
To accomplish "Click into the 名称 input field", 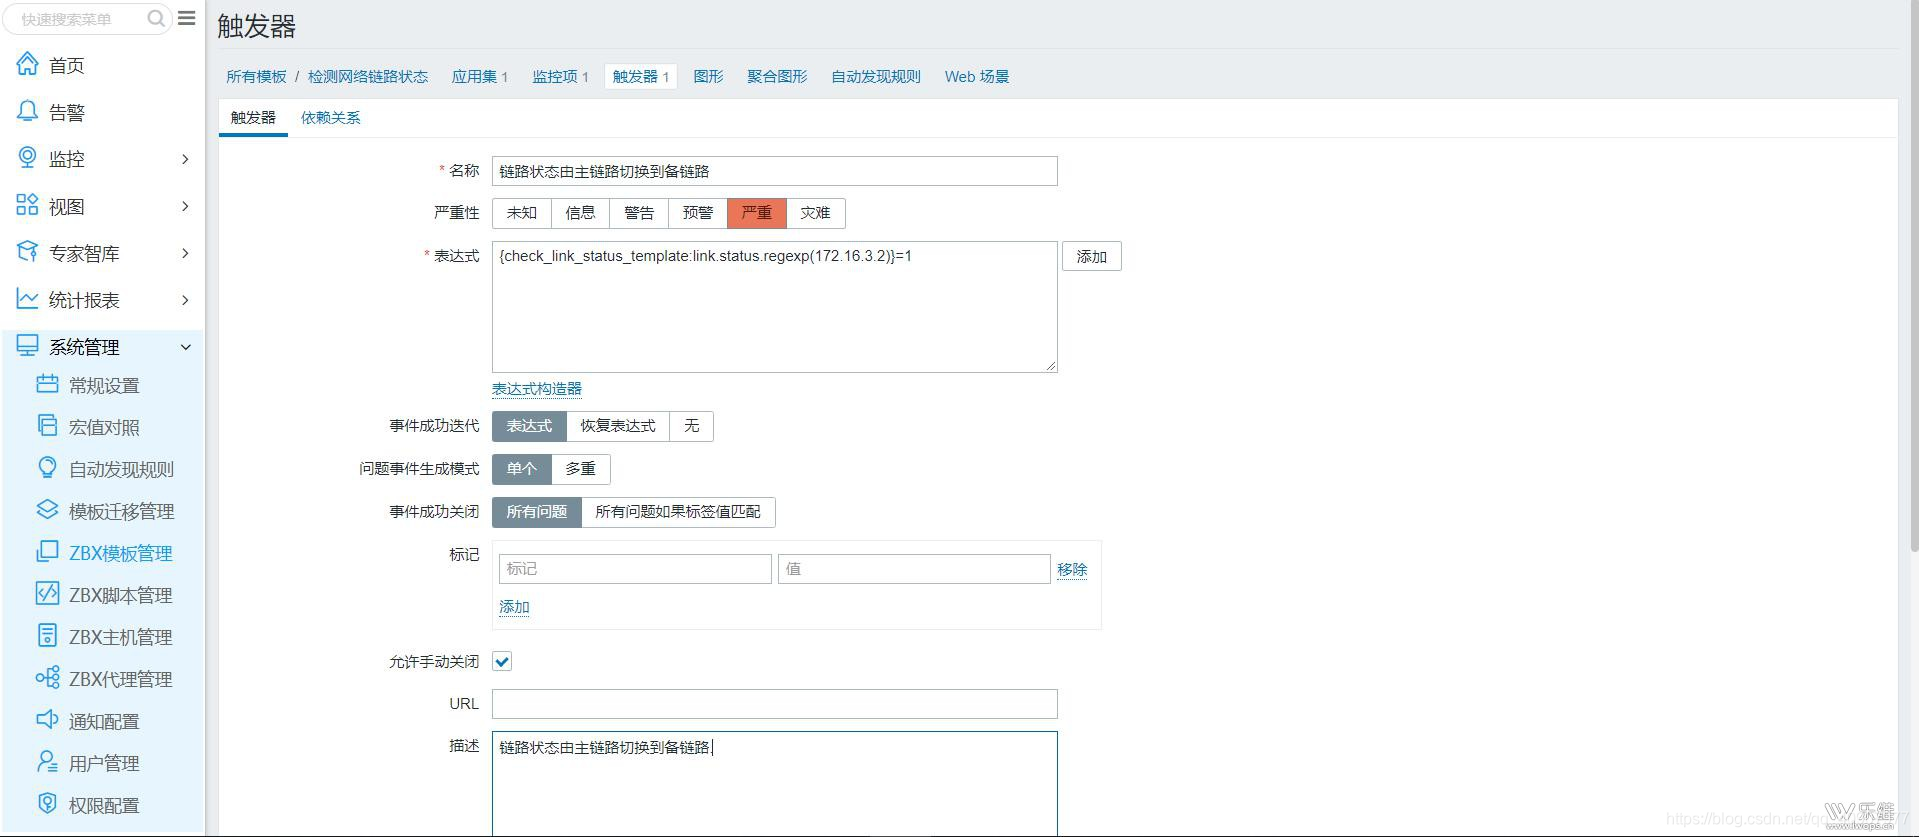I will [x=774, y=171].
